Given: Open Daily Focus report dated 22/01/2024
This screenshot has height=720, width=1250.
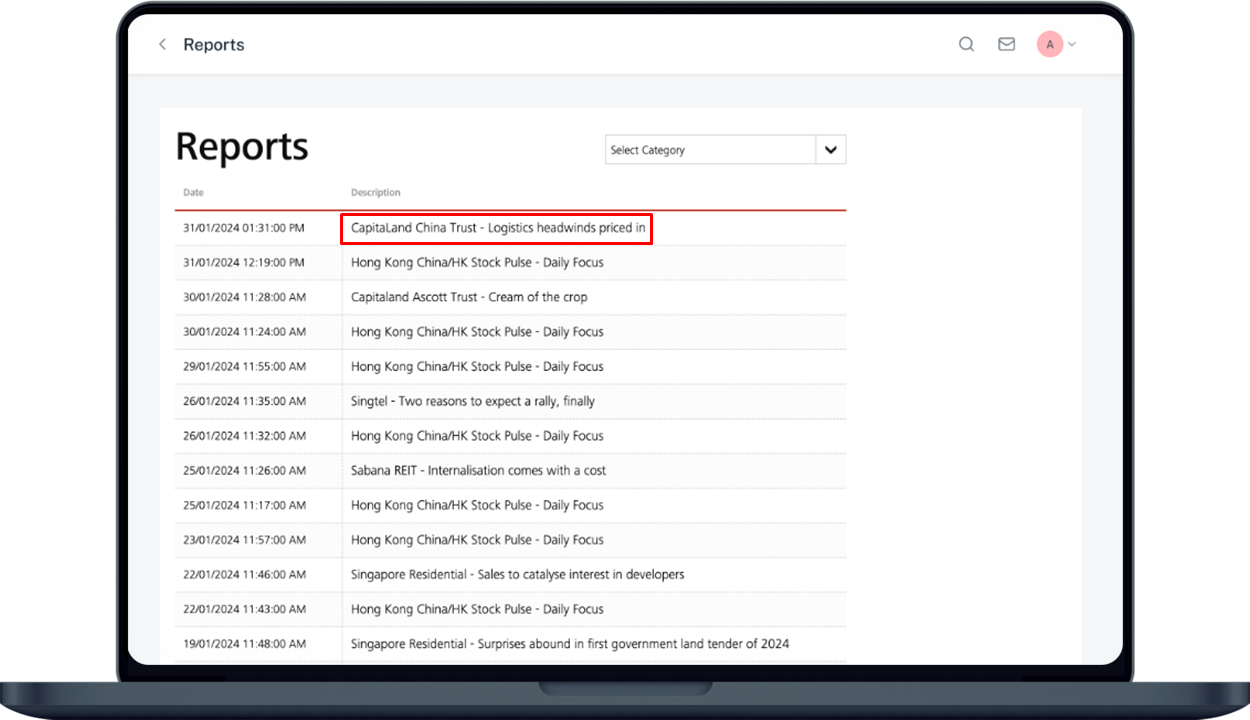Looking at the screenshot, I should [477, 609].
